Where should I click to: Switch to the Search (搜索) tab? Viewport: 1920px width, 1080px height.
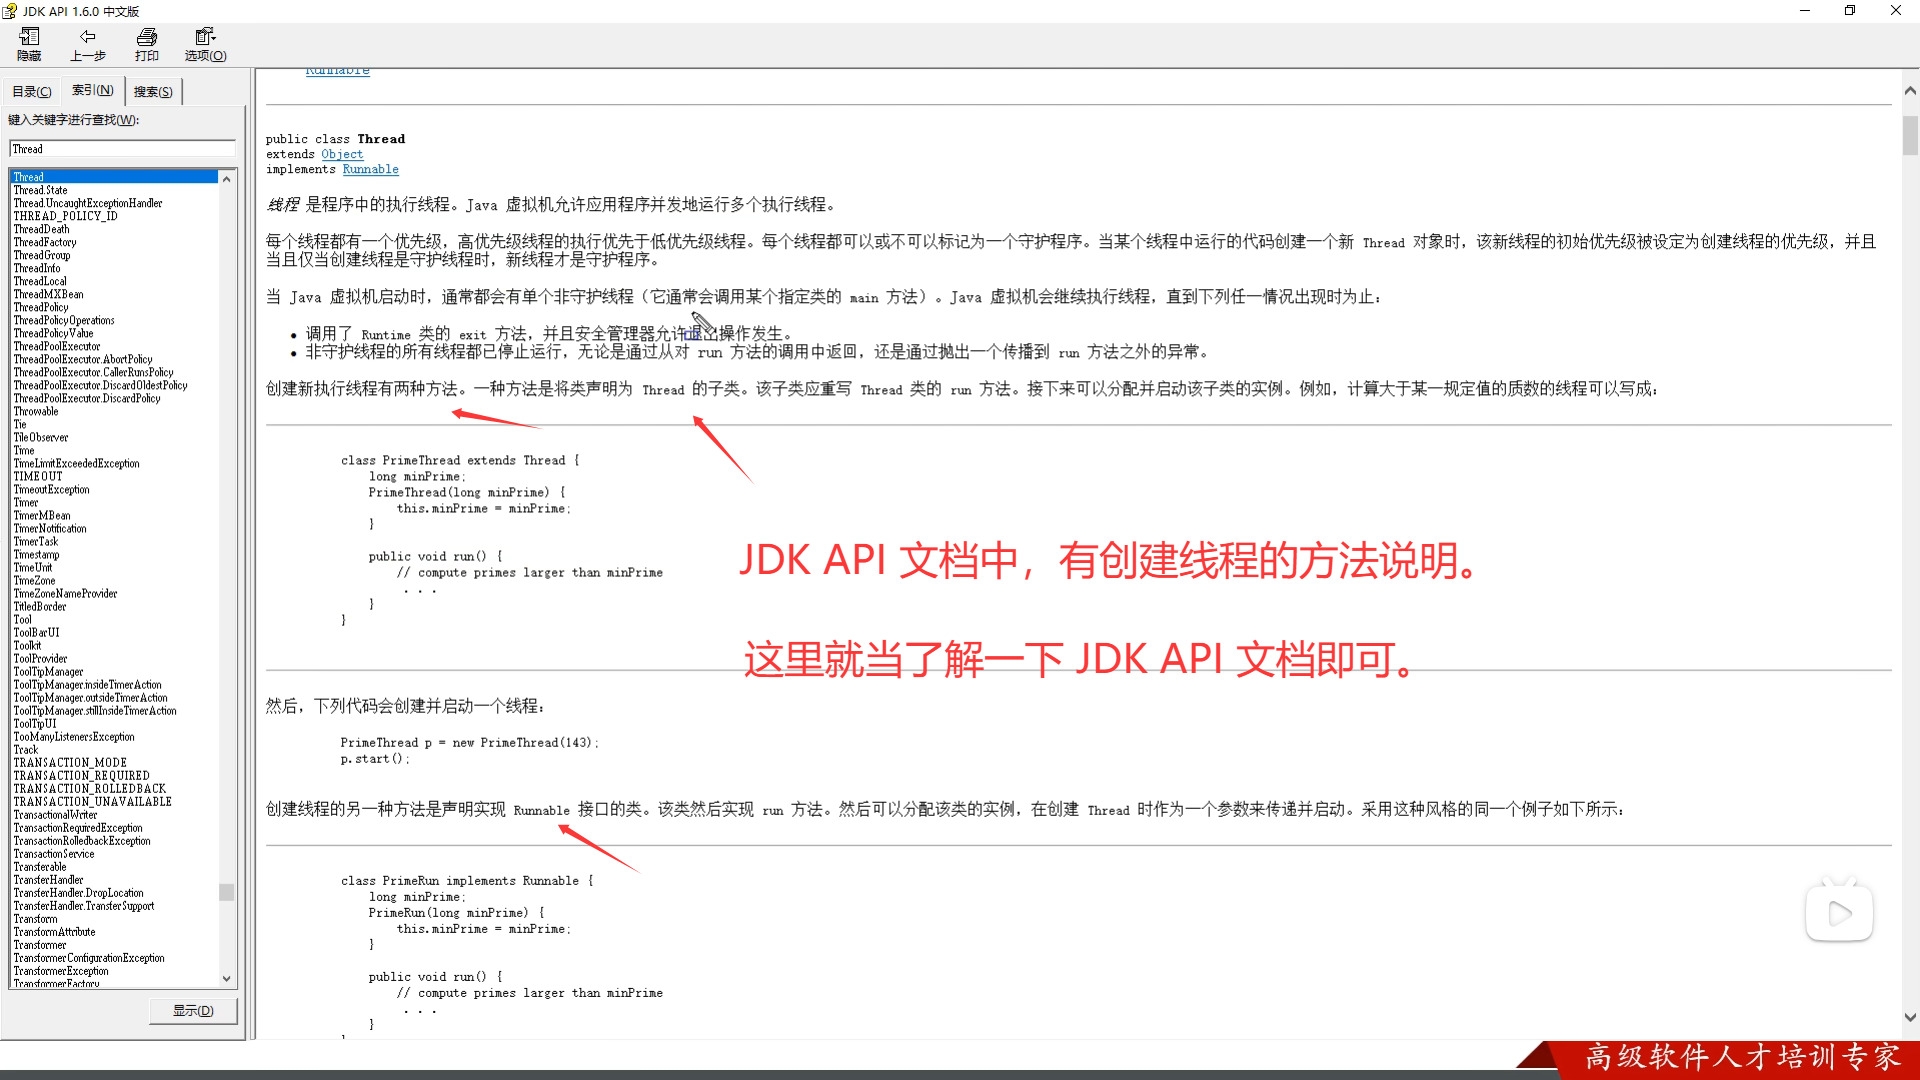[153, 91]
